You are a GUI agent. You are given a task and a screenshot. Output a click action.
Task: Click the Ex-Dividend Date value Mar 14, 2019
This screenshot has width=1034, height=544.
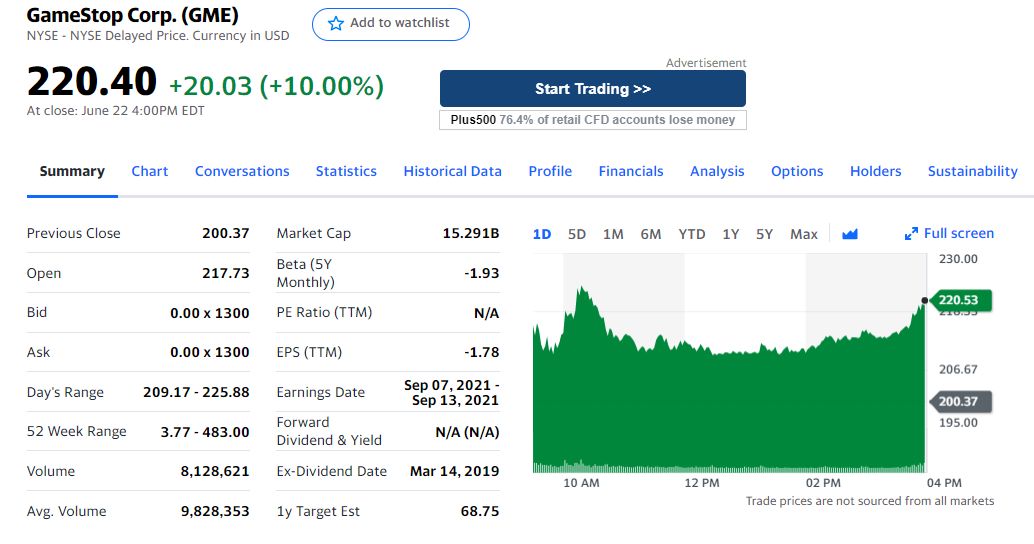pos(454,471)
